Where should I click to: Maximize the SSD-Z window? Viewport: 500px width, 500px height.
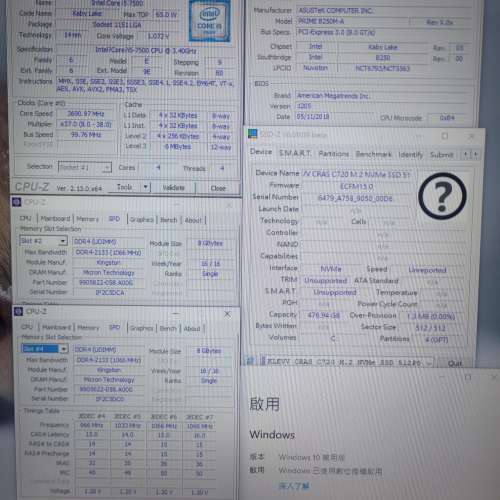point(445,136)
